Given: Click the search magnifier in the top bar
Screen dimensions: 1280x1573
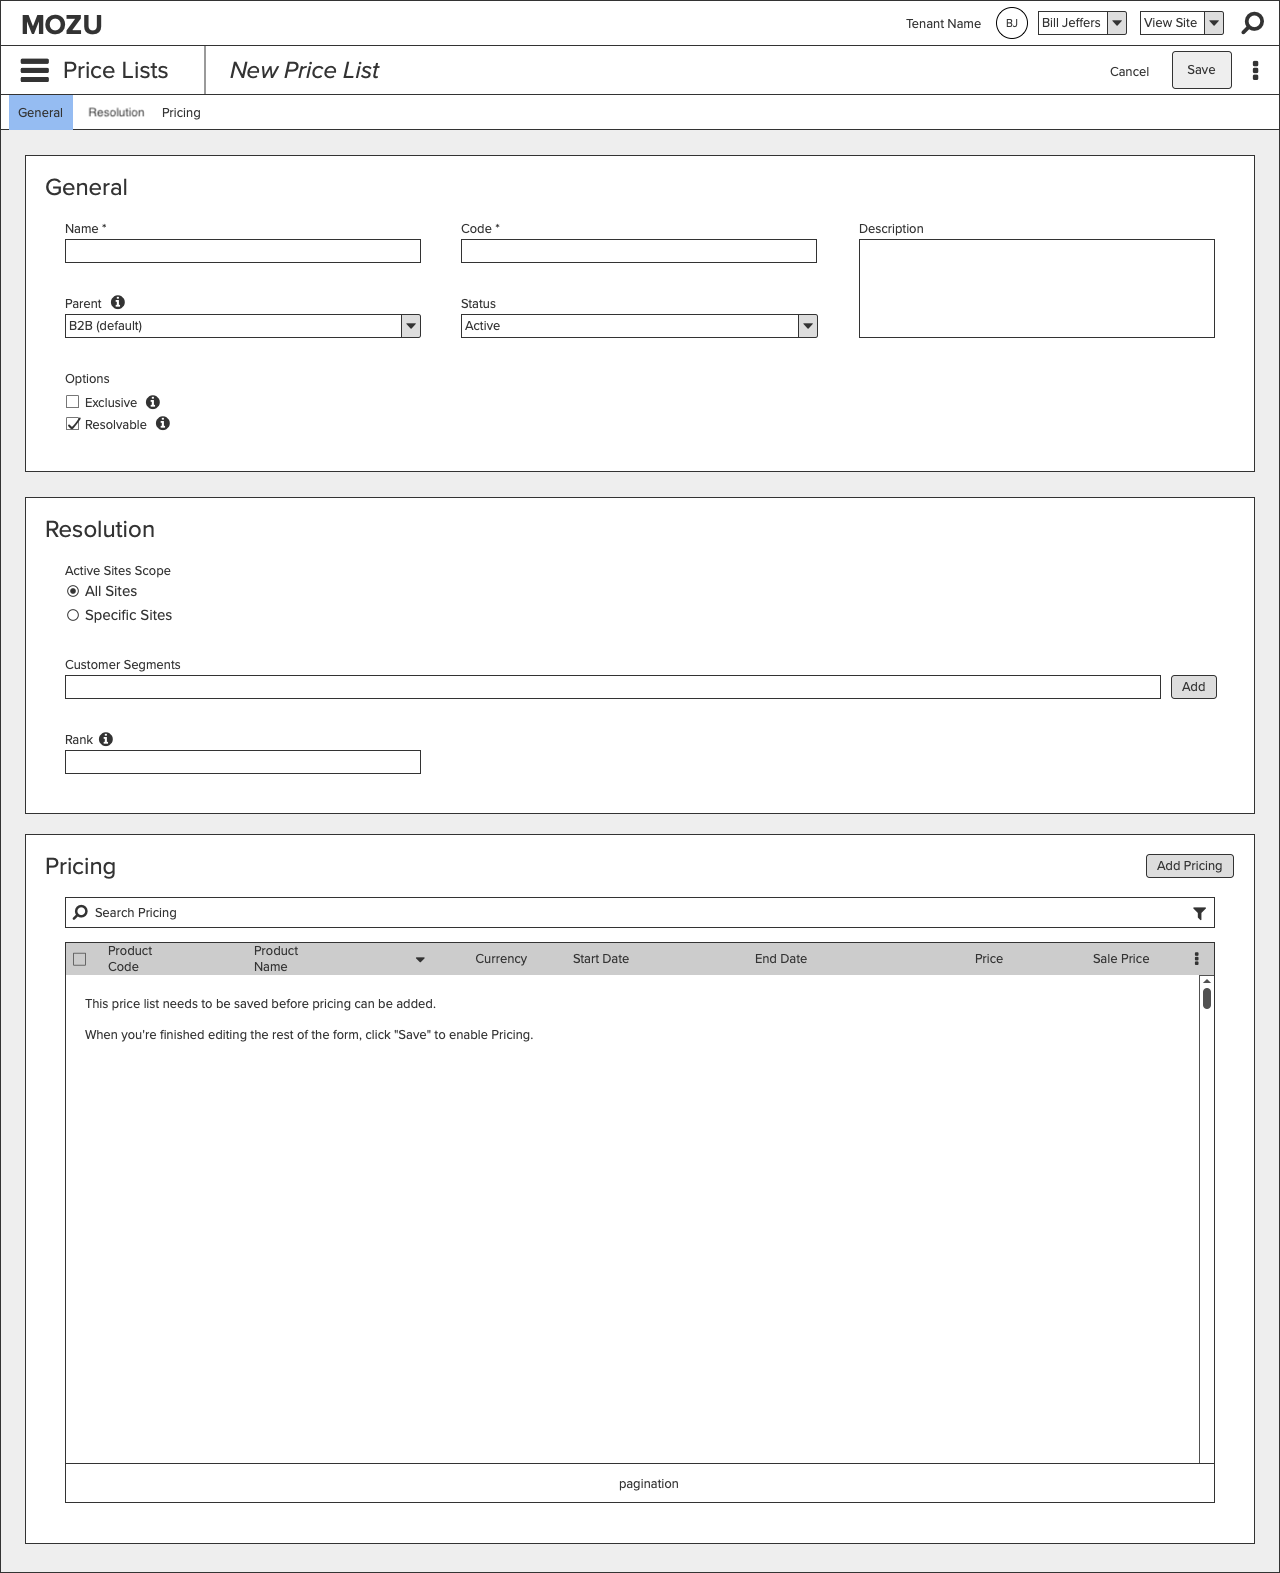Looking at the screenshot, I should [1252, 23].
